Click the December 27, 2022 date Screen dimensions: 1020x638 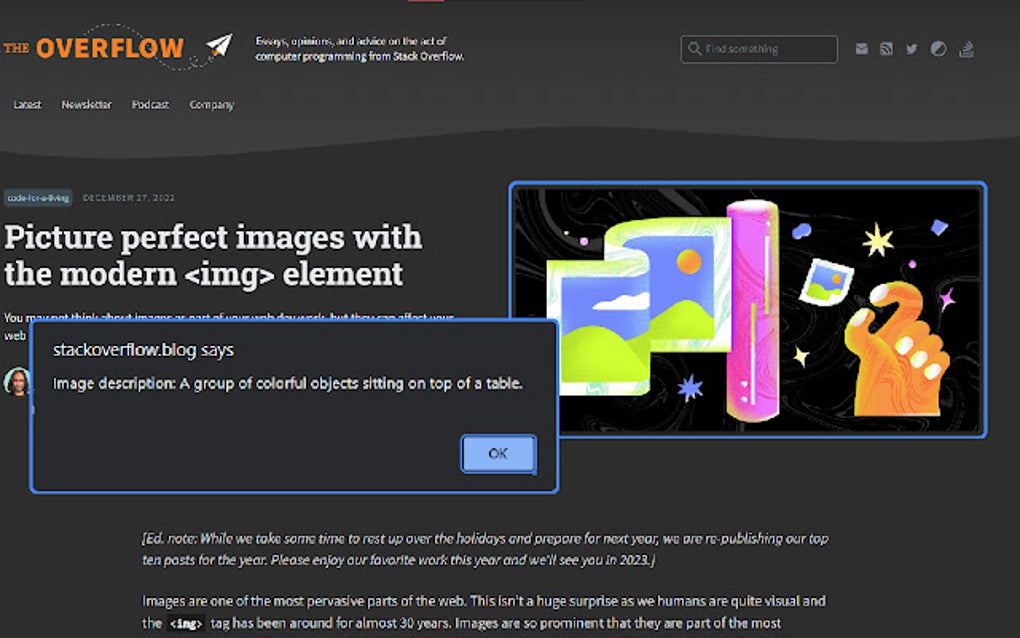129,198
